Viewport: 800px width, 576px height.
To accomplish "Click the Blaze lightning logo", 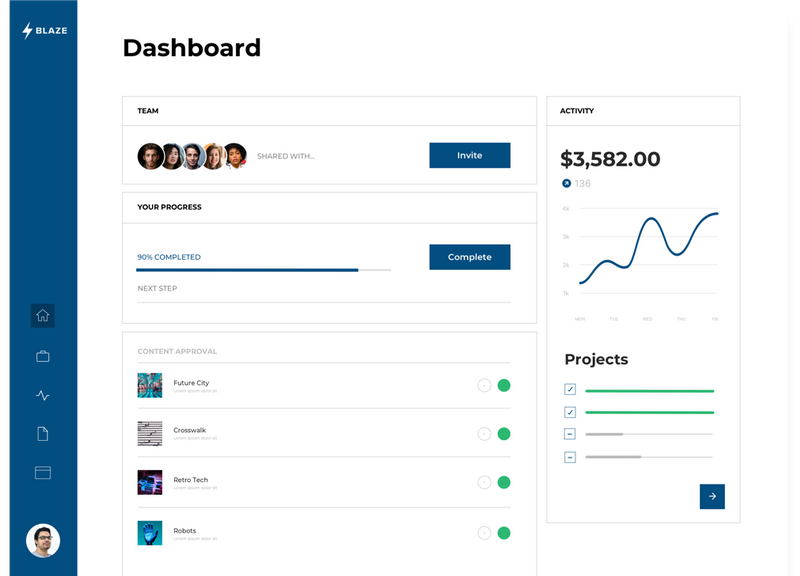I will tap(27, 30).
